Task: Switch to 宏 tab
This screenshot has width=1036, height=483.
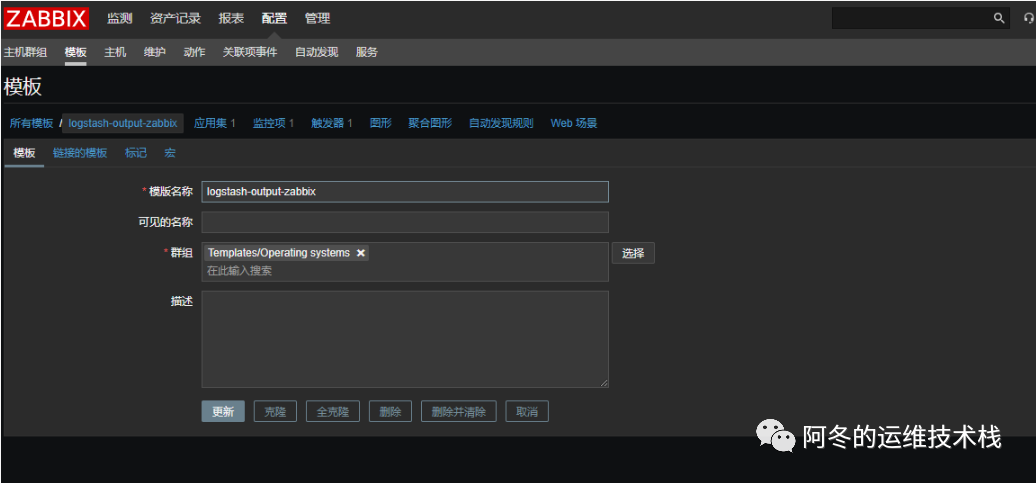Action: point(170,153)
